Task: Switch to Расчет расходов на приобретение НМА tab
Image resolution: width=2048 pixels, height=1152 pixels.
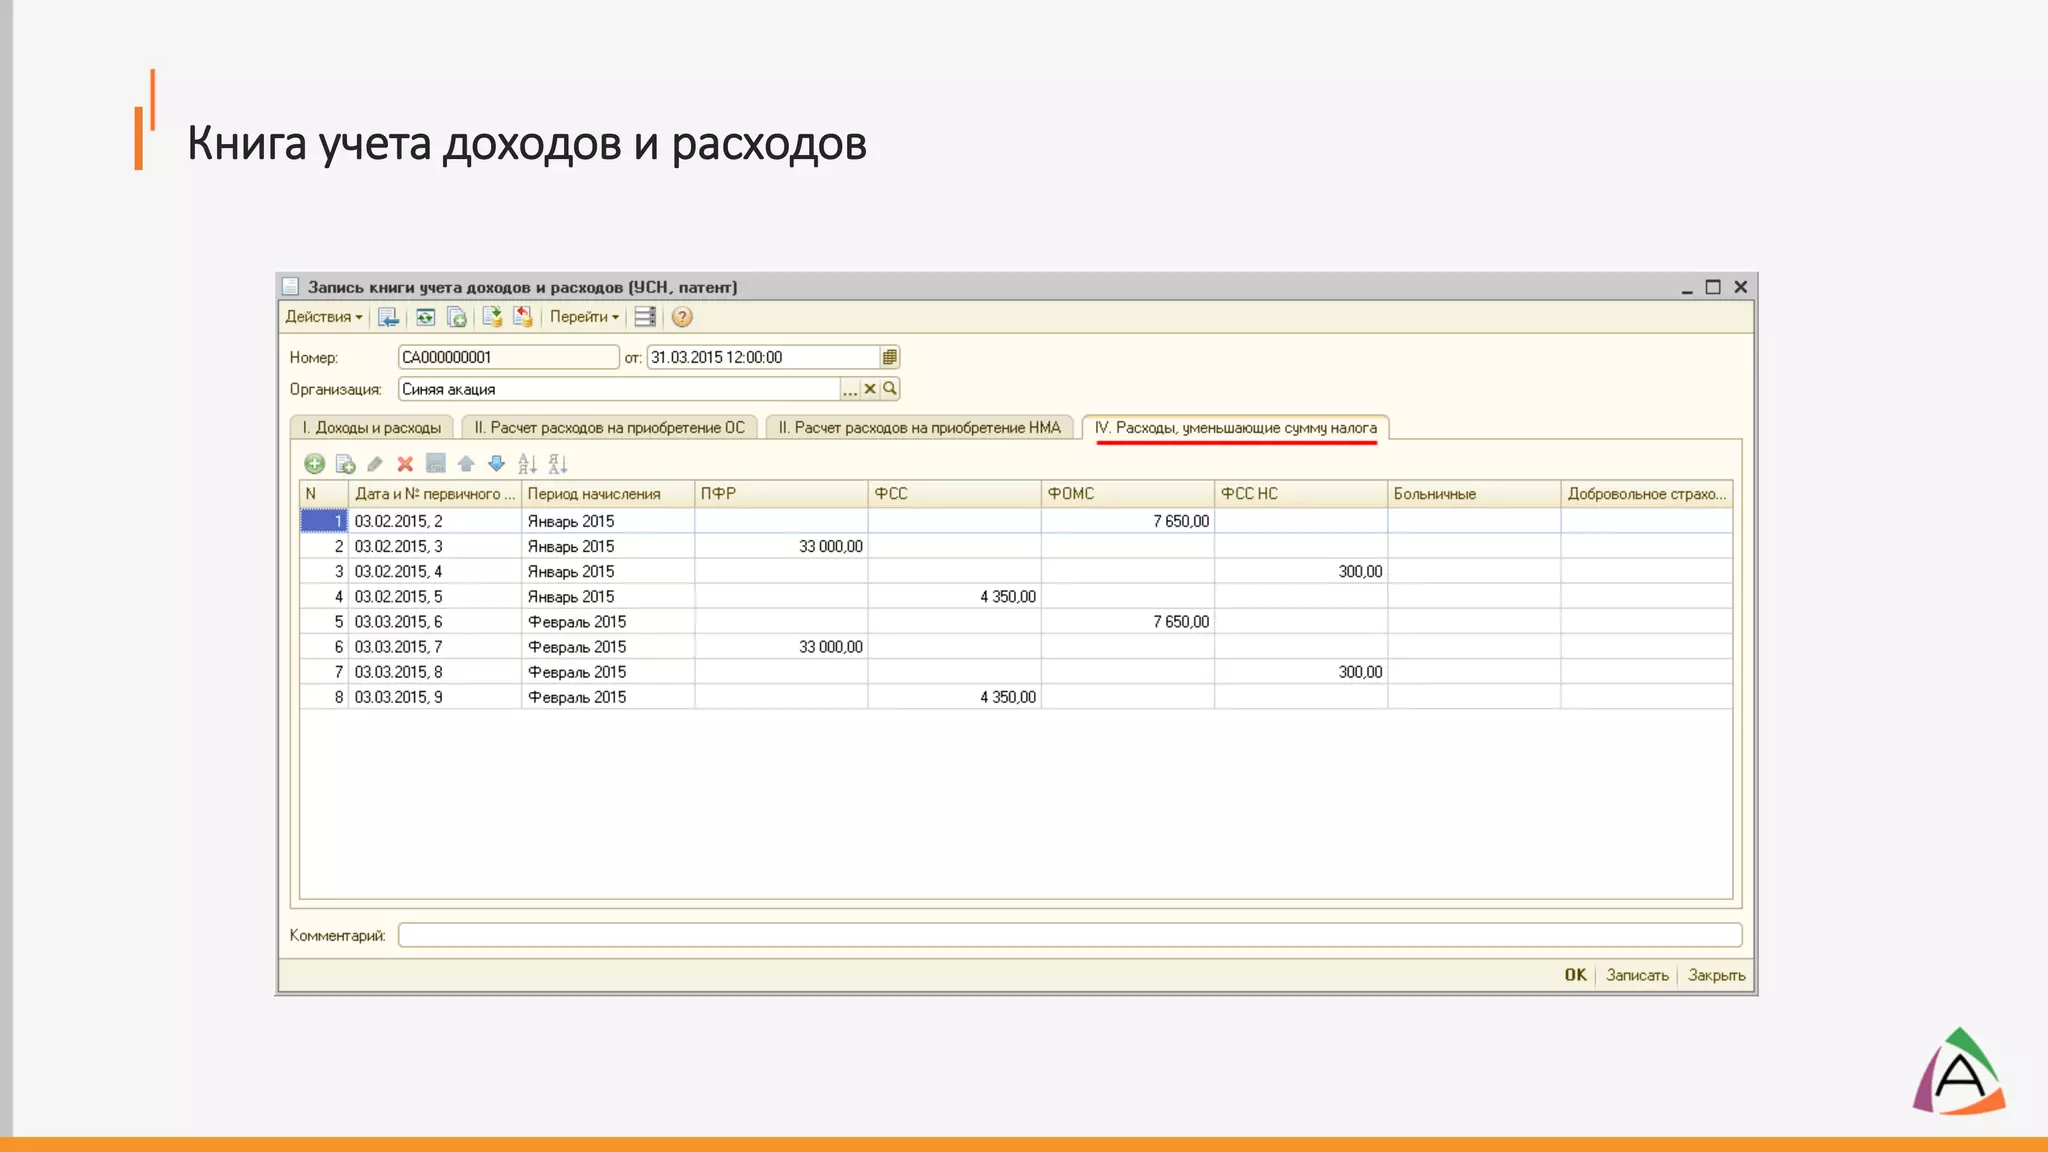Action: point(919,428)
